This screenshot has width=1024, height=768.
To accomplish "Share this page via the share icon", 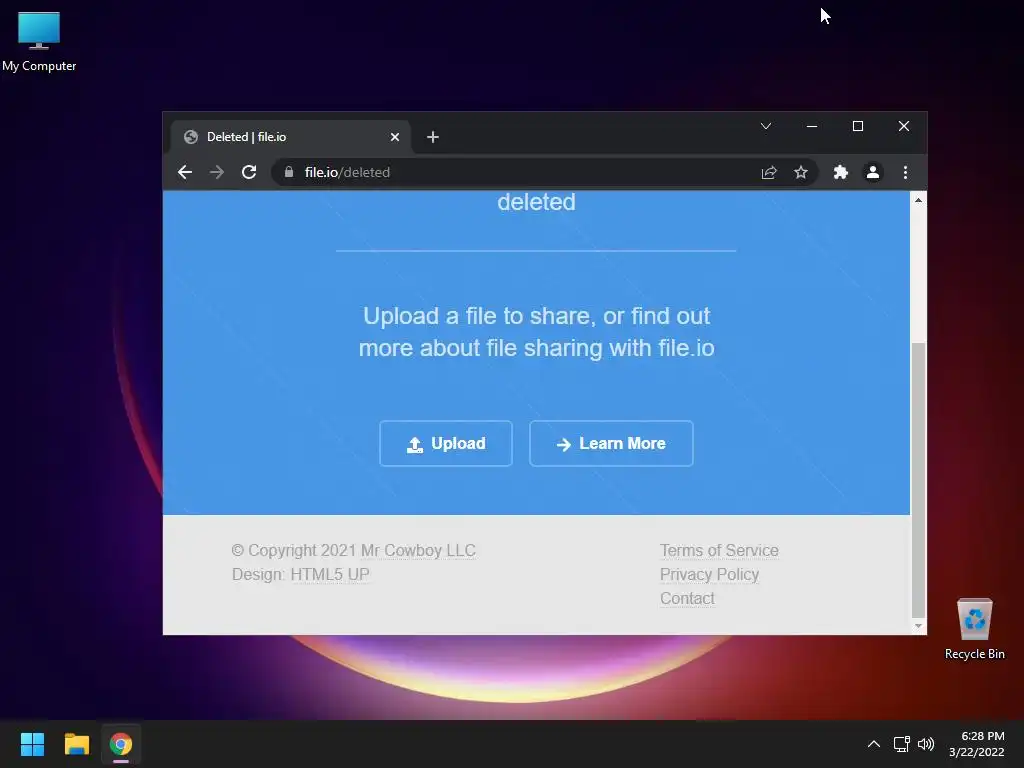I will 769,172.
